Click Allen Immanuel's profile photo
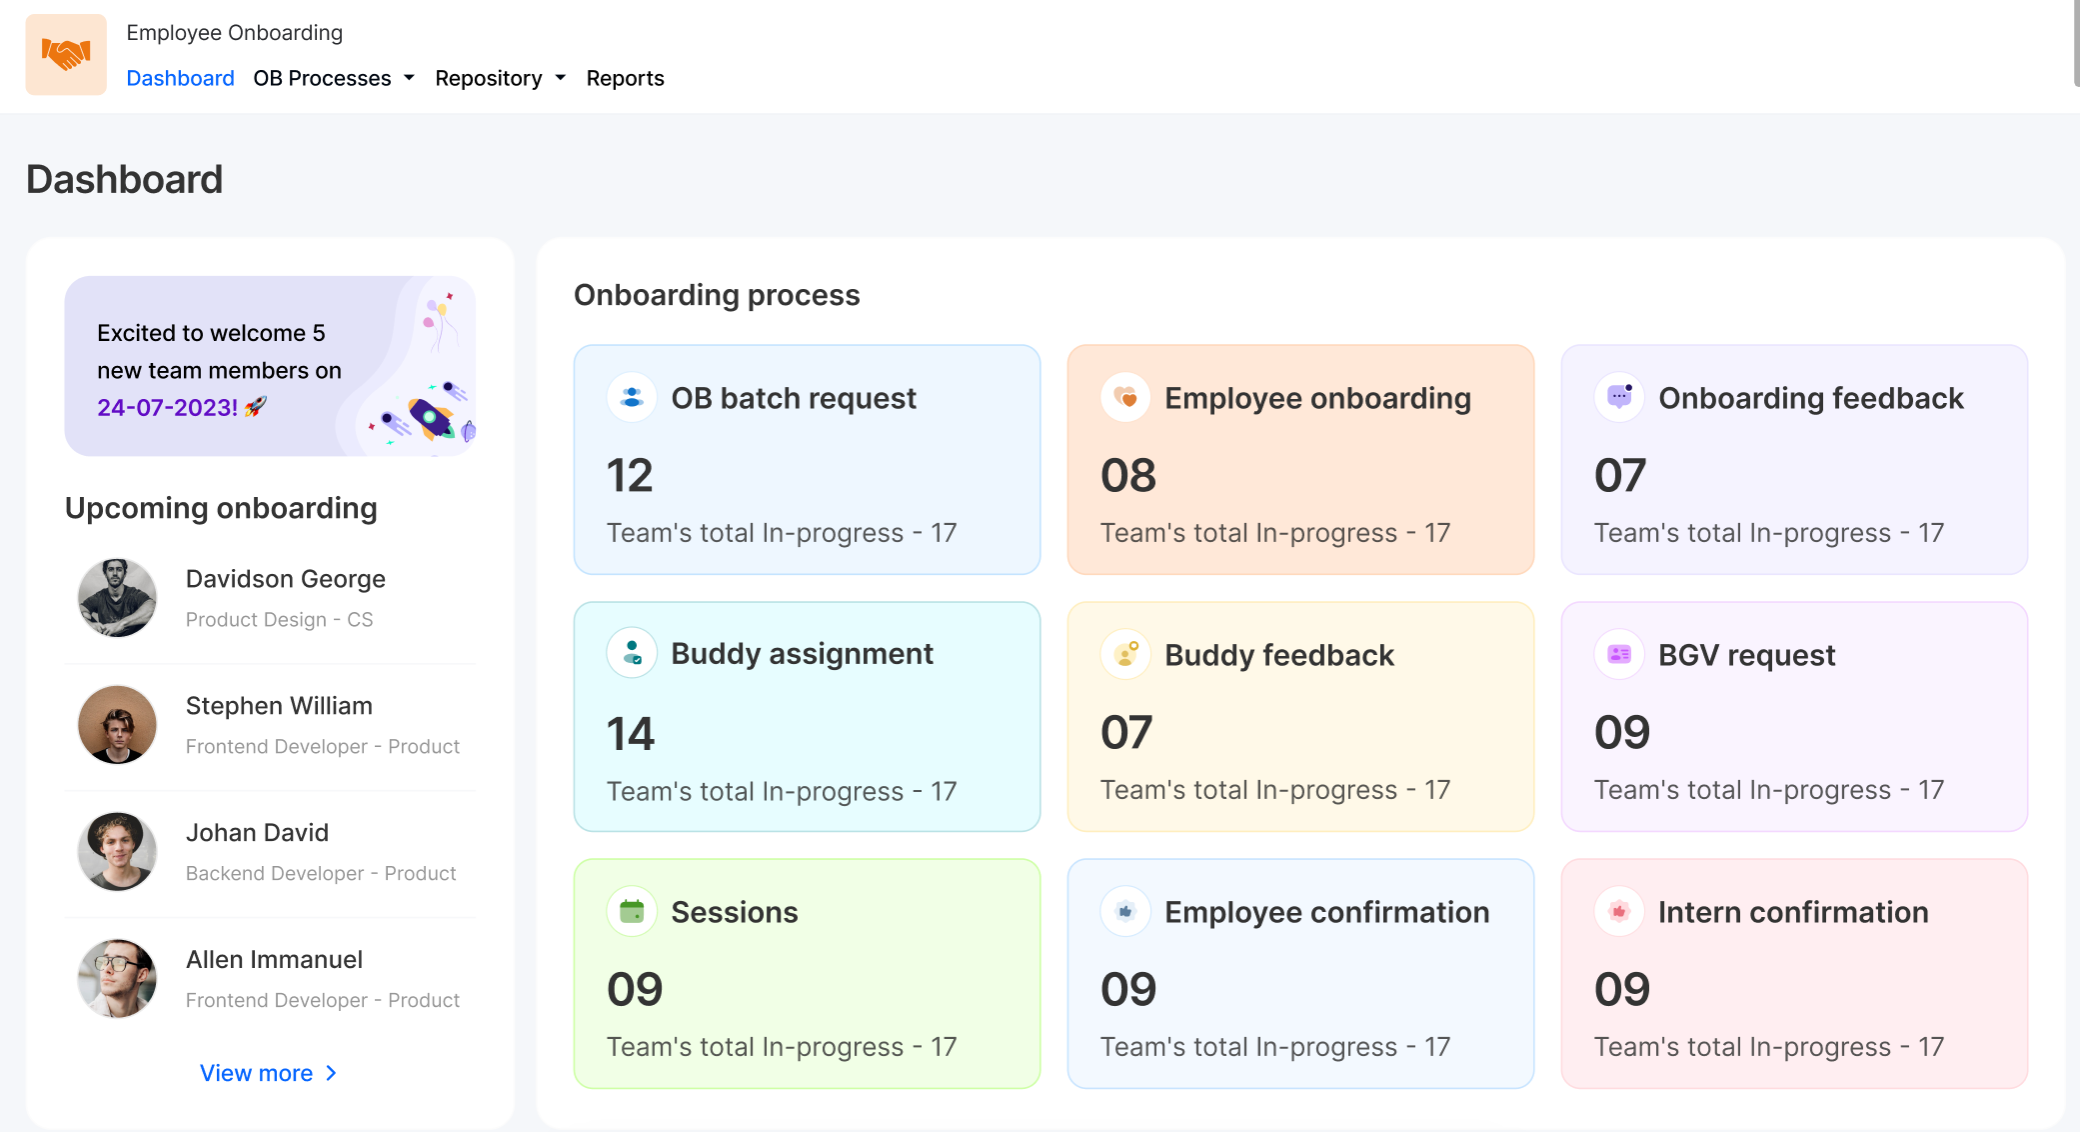This screenshot has width=2080, height=1132. (x=117, y=978)
